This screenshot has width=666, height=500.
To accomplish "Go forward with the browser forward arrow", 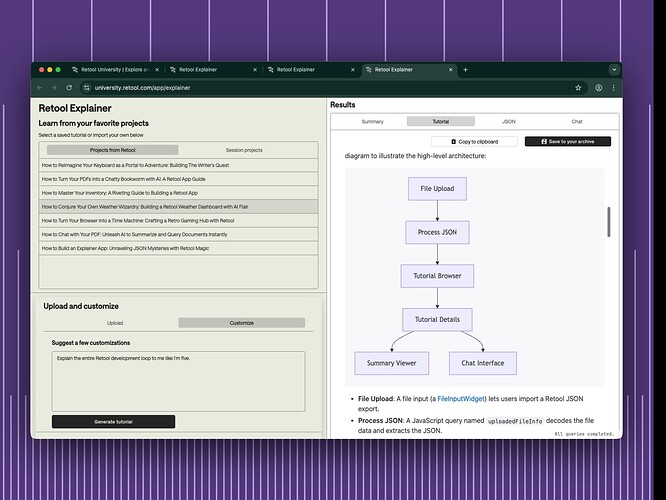I will coord(54,88).
